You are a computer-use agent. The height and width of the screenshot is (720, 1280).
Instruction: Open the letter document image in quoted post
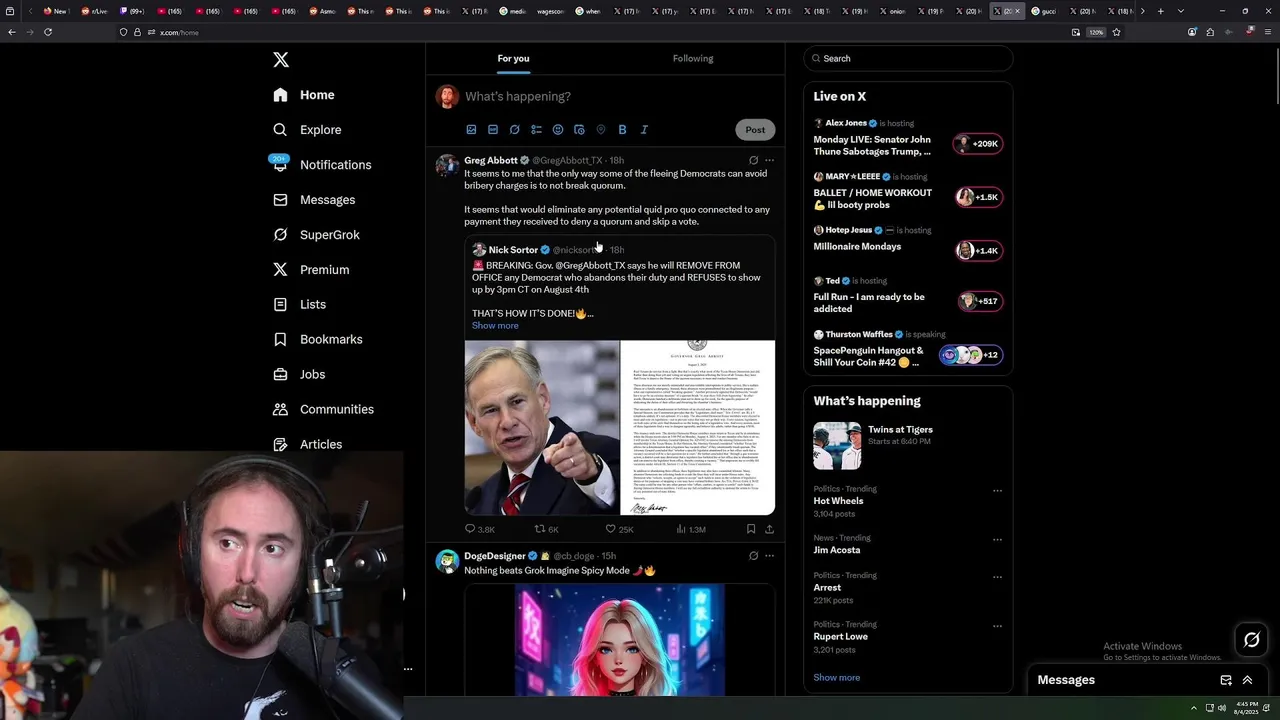(698, 427)
